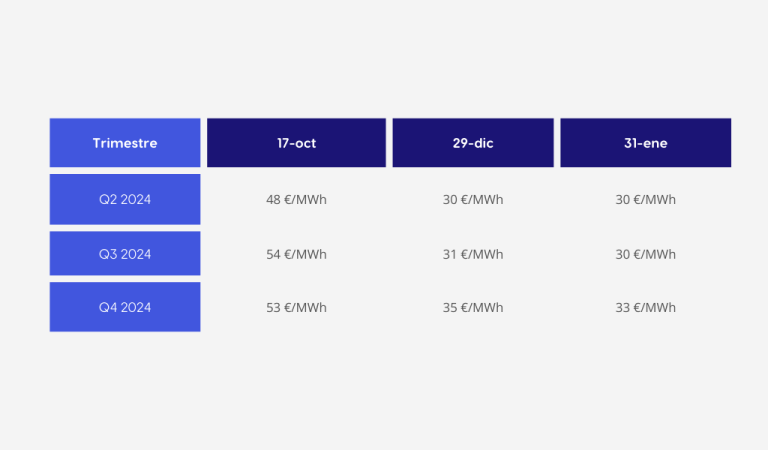Select the 29-dic column header
Viewport: 768px width, 450px height.
pos(473,143)
